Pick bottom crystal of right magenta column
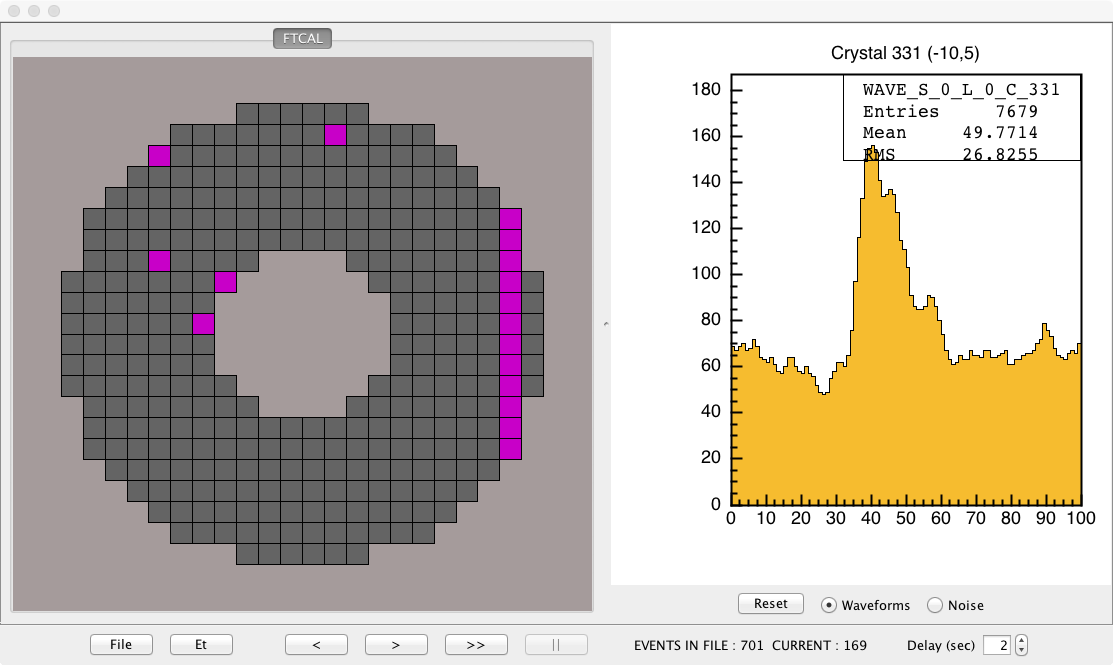Screen dimensions: 1113x665 (x=510, y=449)
